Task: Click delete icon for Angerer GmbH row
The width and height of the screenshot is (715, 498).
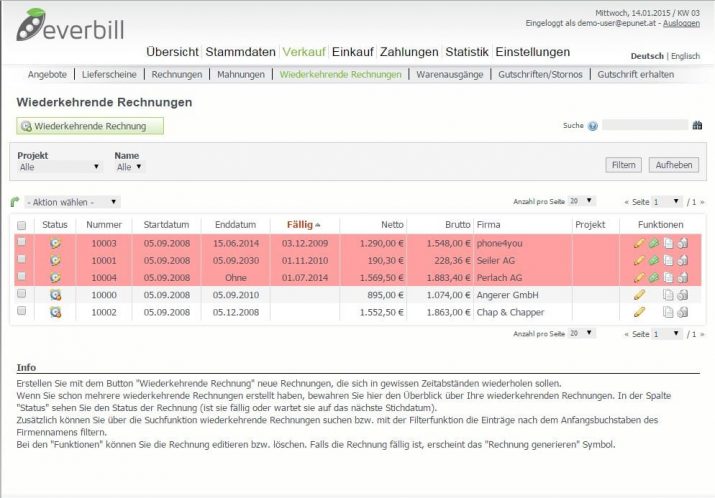Action: click(x=682, y=295)
